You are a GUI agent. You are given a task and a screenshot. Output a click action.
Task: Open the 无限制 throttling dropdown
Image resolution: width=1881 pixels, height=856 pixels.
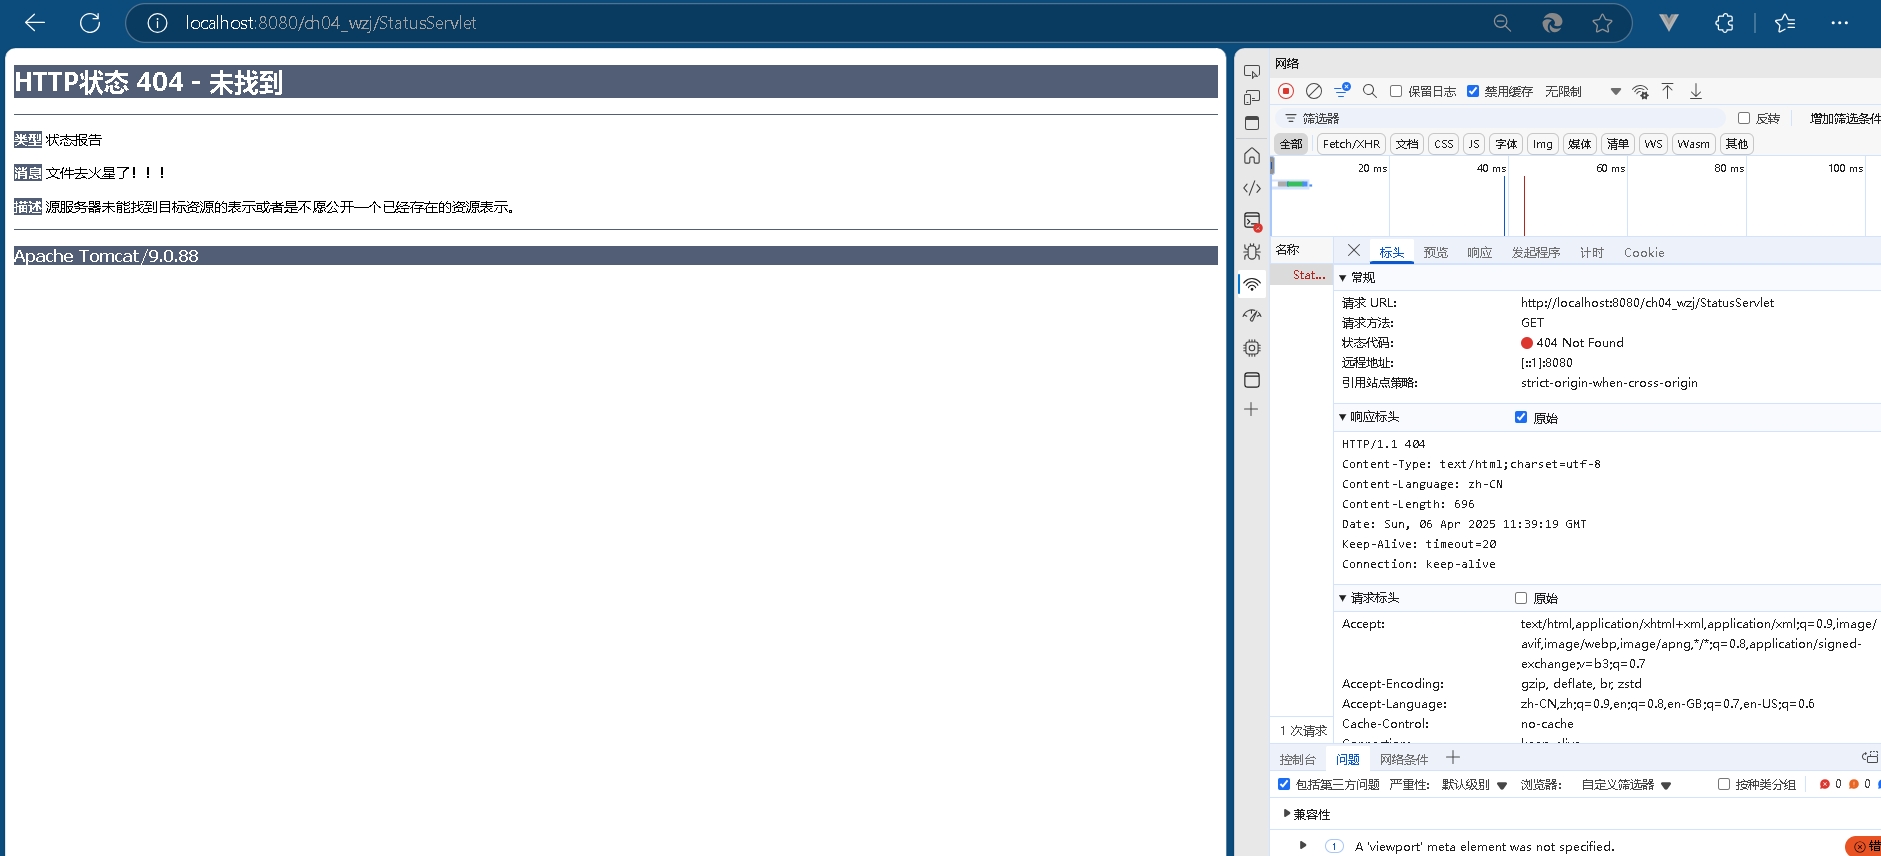click(1582, 91)
